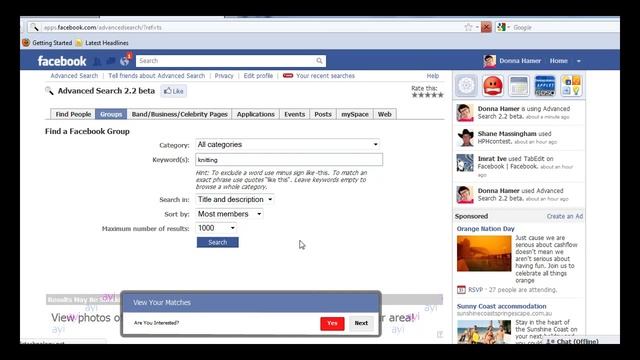Click magnifier icon beside Advanced Search title
This screenshot has width=640, height=360.
pos(49,91)
